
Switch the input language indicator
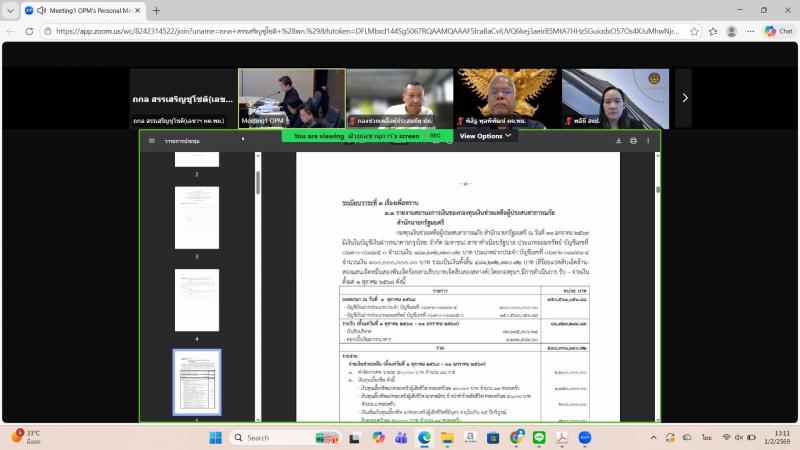point(707,438)
